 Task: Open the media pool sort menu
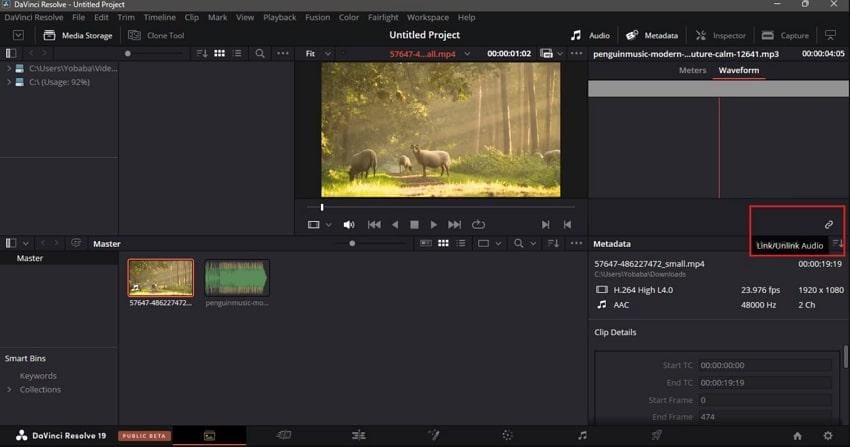[553, 243]
